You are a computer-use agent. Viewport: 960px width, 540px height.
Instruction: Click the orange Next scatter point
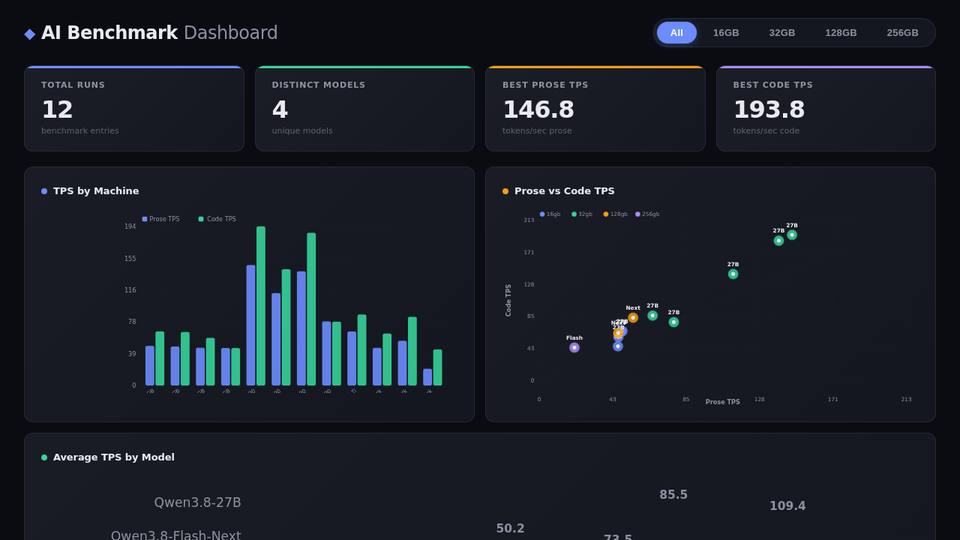pos(633,318)
